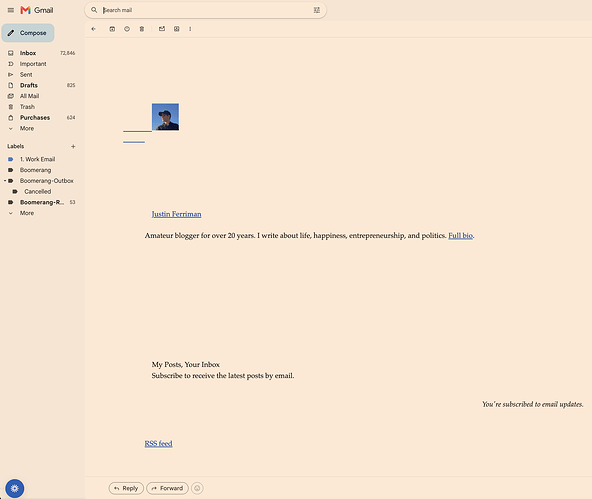Screen dimensions: 592x499
Task: Click the Reply button
Action: (x=126, y=488)
